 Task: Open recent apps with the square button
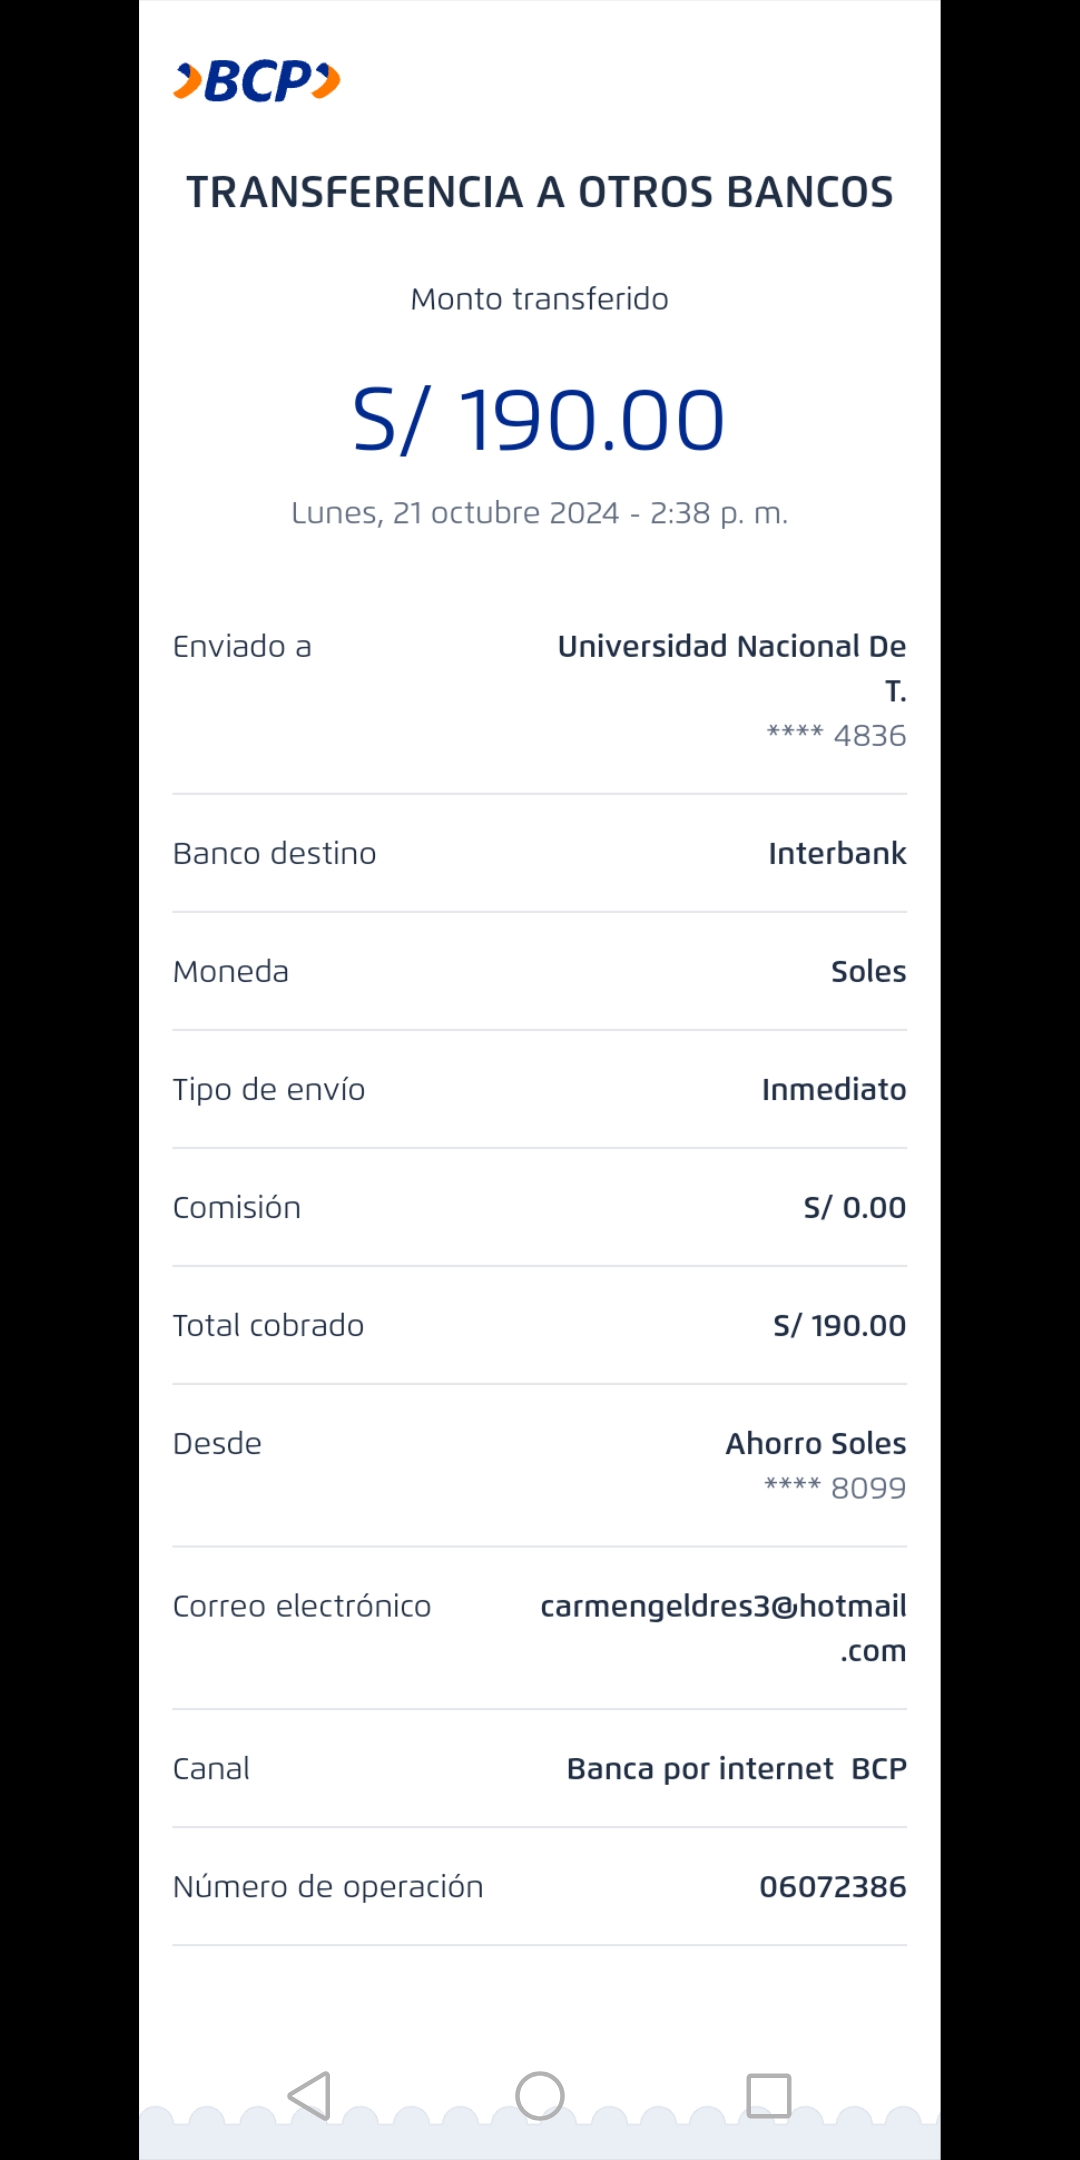point(768,2095)
